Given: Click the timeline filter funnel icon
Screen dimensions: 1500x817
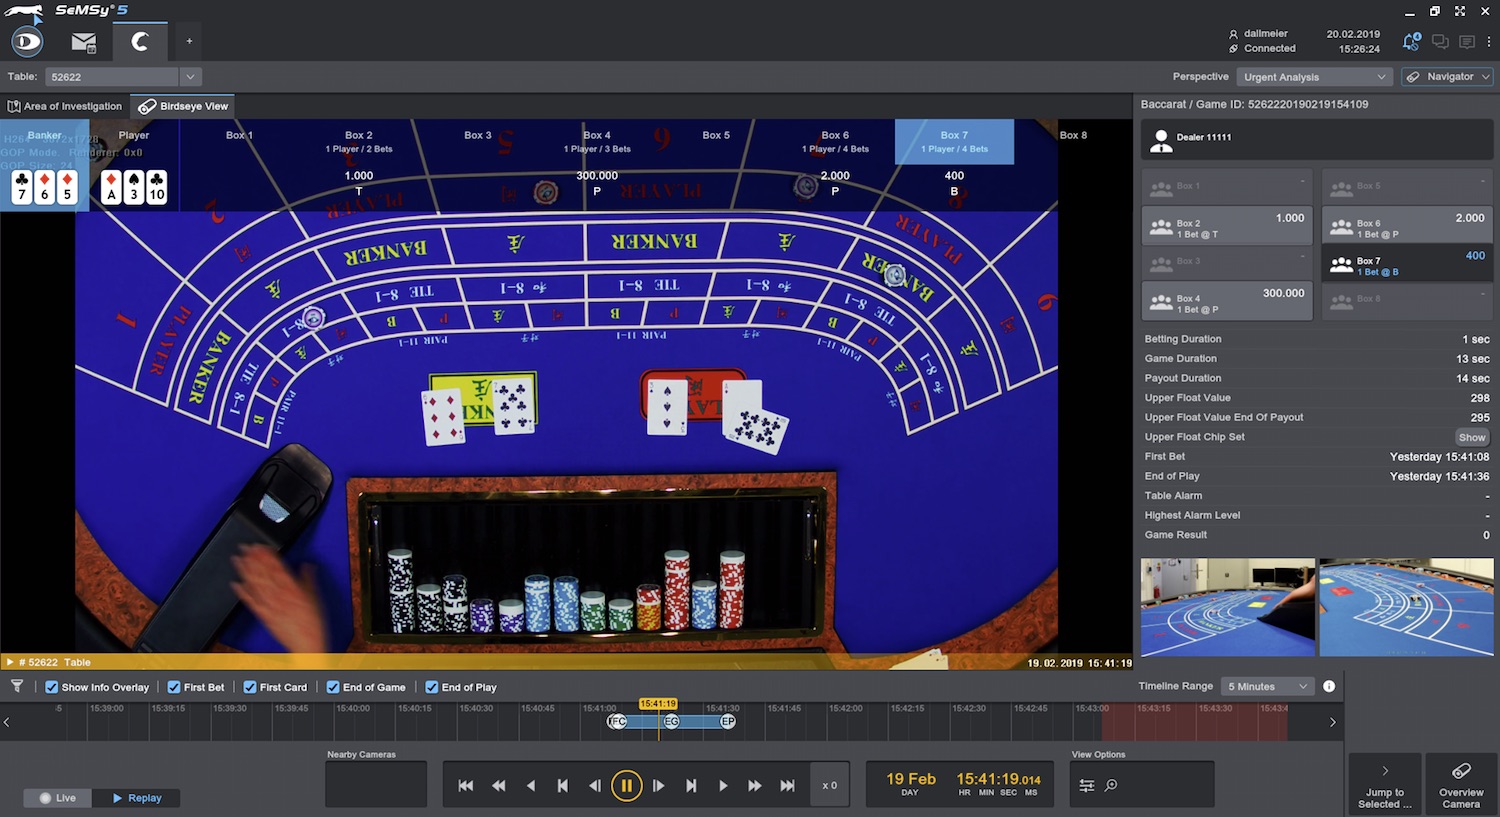Looking at the screenshot, I should (x=17, y=686).
